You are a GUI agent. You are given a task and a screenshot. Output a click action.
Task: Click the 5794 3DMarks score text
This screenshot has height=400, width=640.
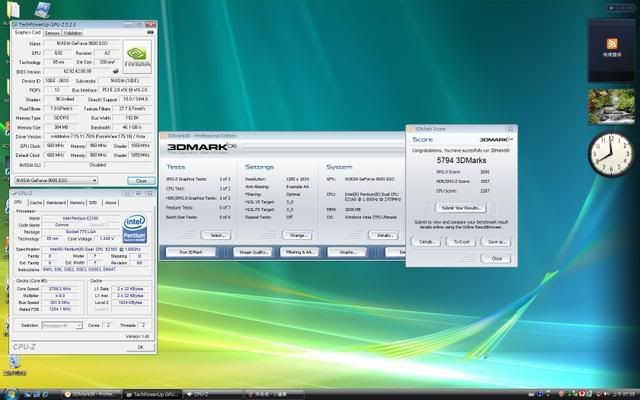pyautogui.click(x=461, y=160)
